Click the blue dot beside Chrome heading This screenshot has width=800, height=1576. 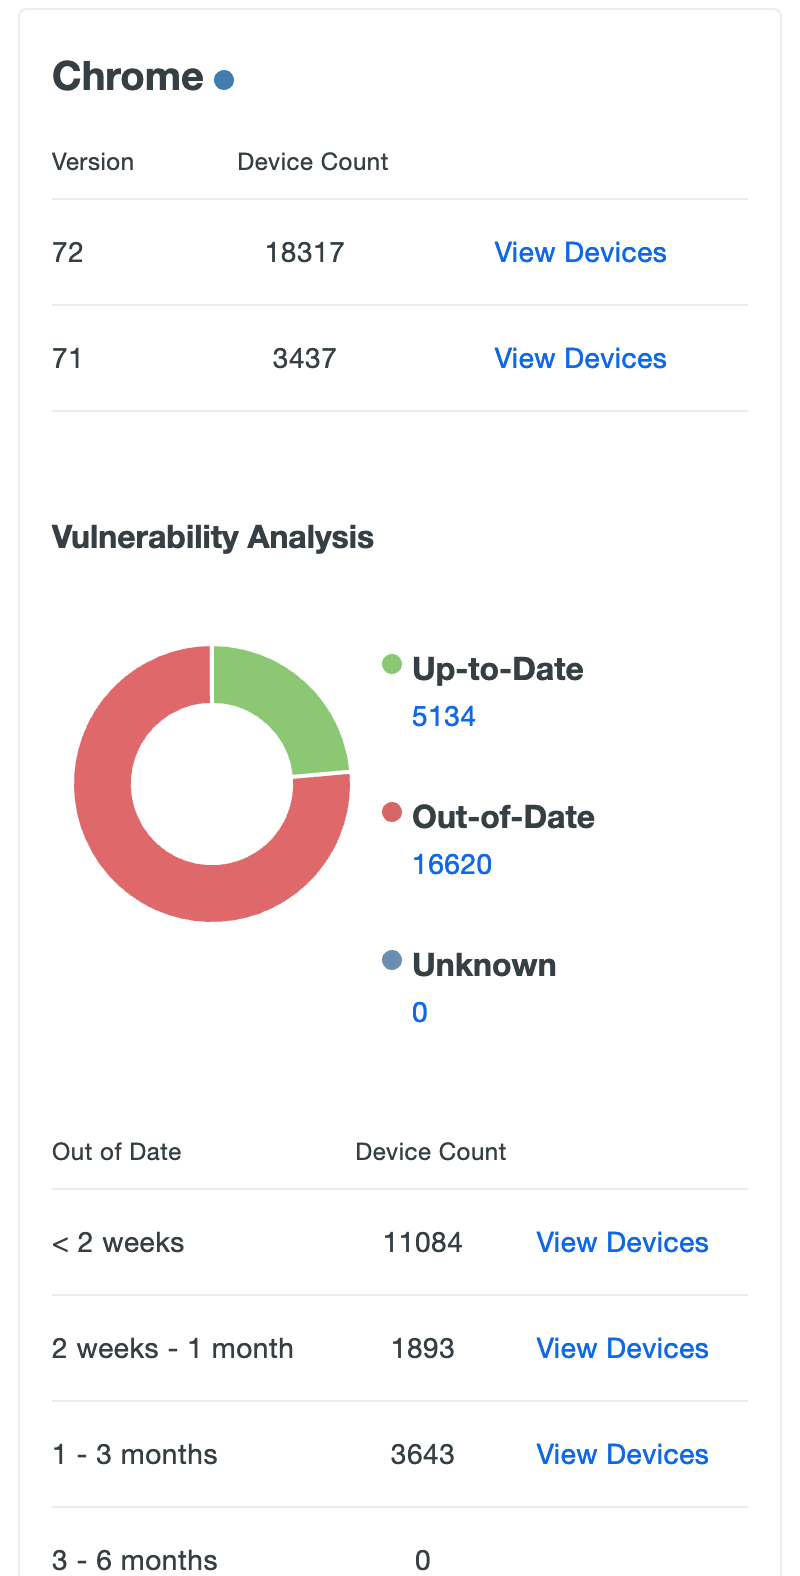pyautogui.click(x=223, y=78)
